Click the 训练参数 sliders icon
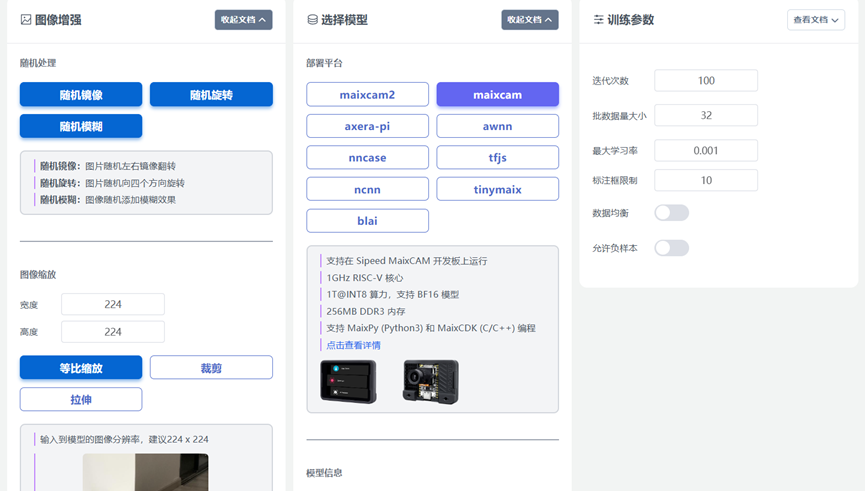 point(599,20)
